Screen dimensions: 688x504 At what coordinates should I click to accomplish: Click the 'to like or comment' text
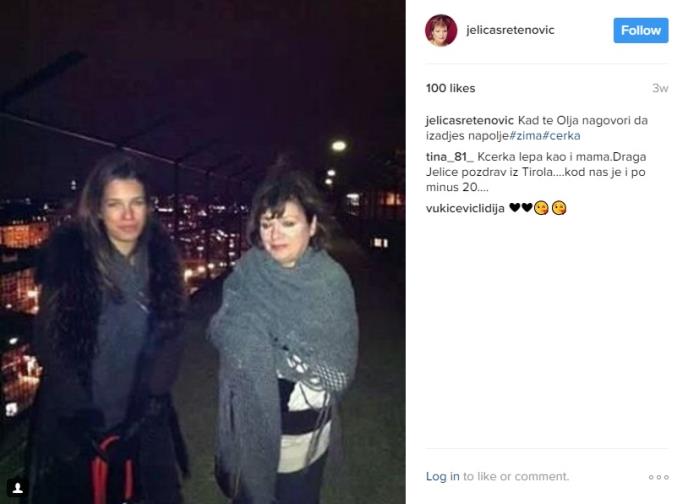(x=516, y=476)
